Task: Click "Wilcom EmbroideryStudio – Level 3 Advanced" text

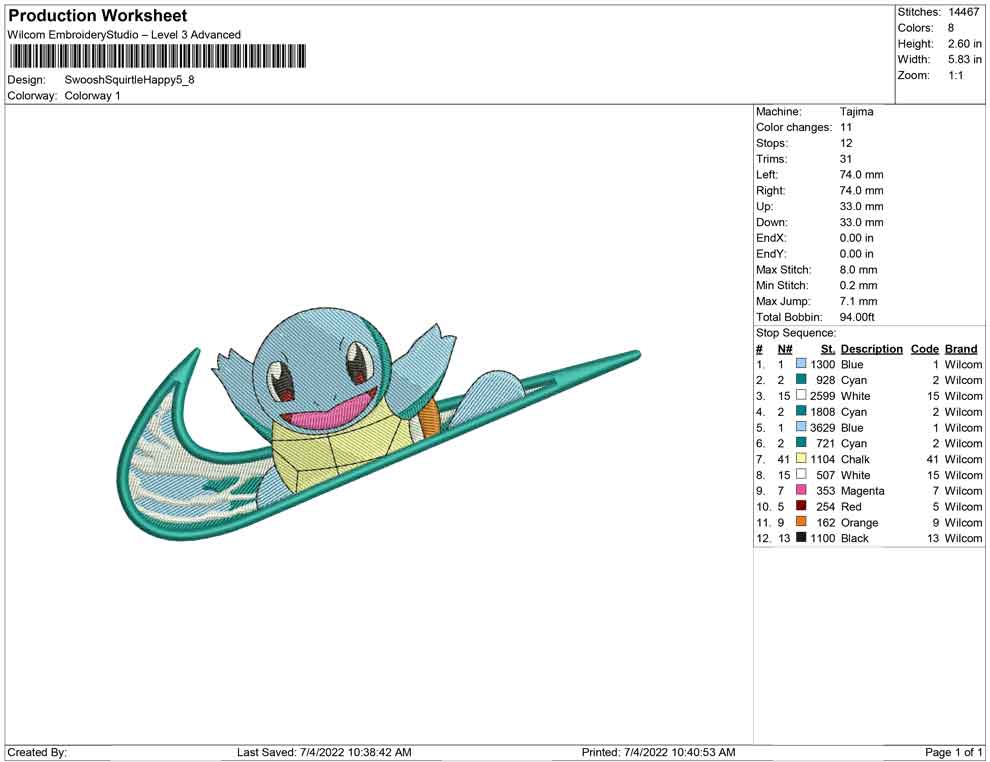Action: pos(124,35)
